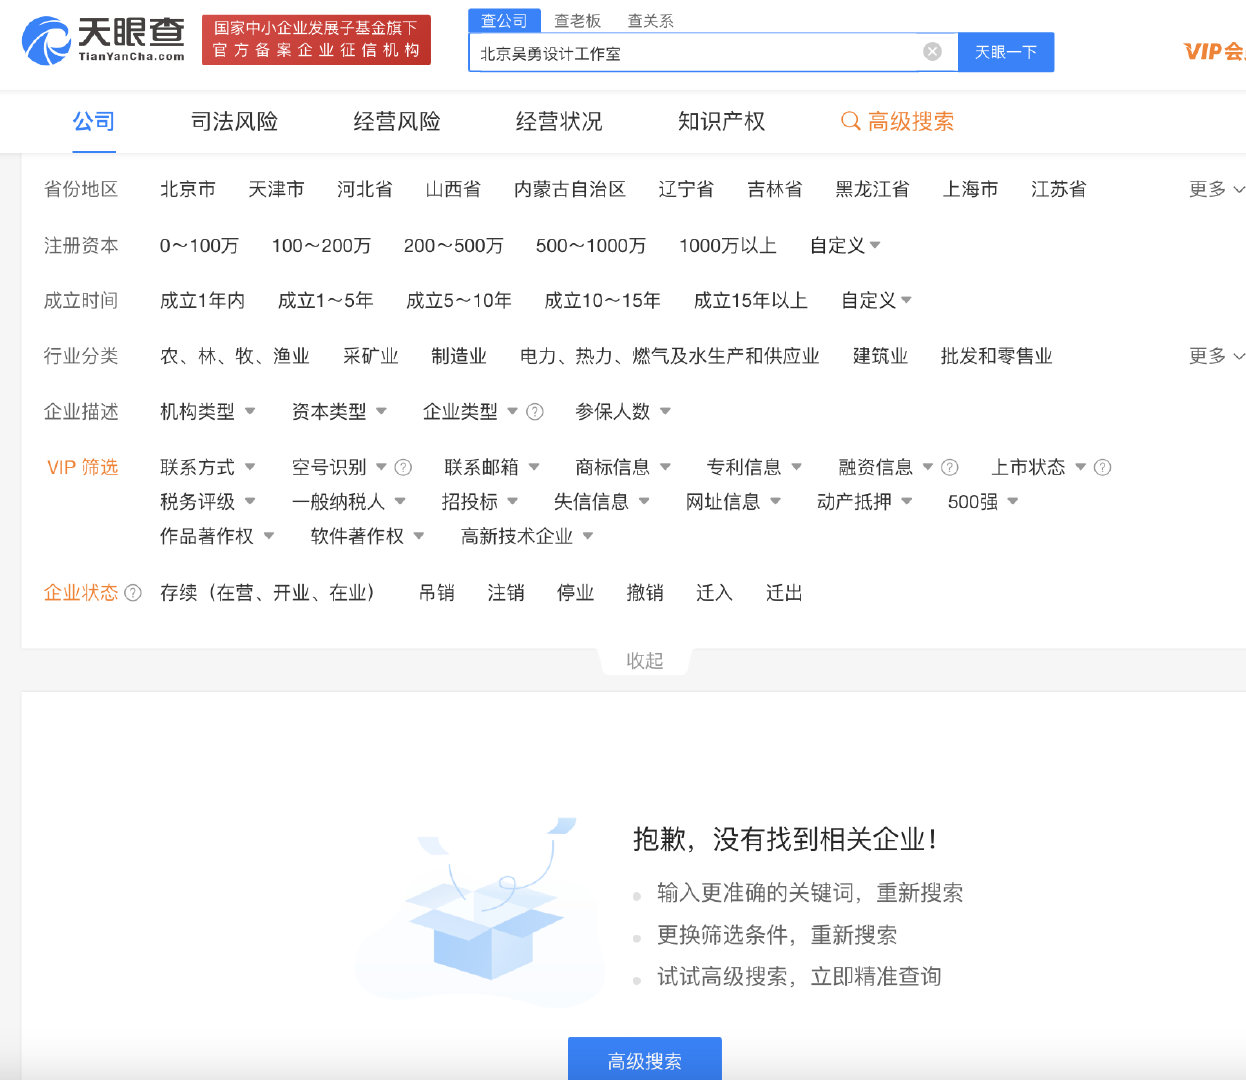1246x1080 pixels.
Task: Expand the 参保人数 dropdown
Action: (622, 411)
